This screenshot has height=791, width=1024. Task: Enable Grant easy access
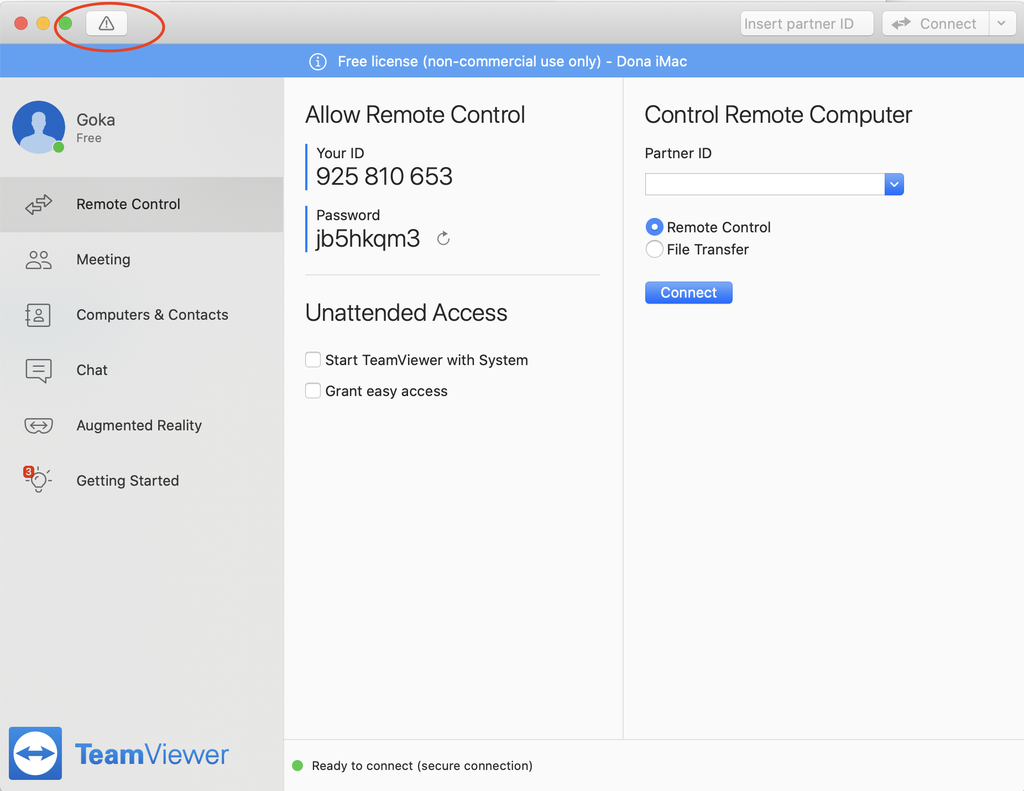pyautogui.click(x=313, y=390)
